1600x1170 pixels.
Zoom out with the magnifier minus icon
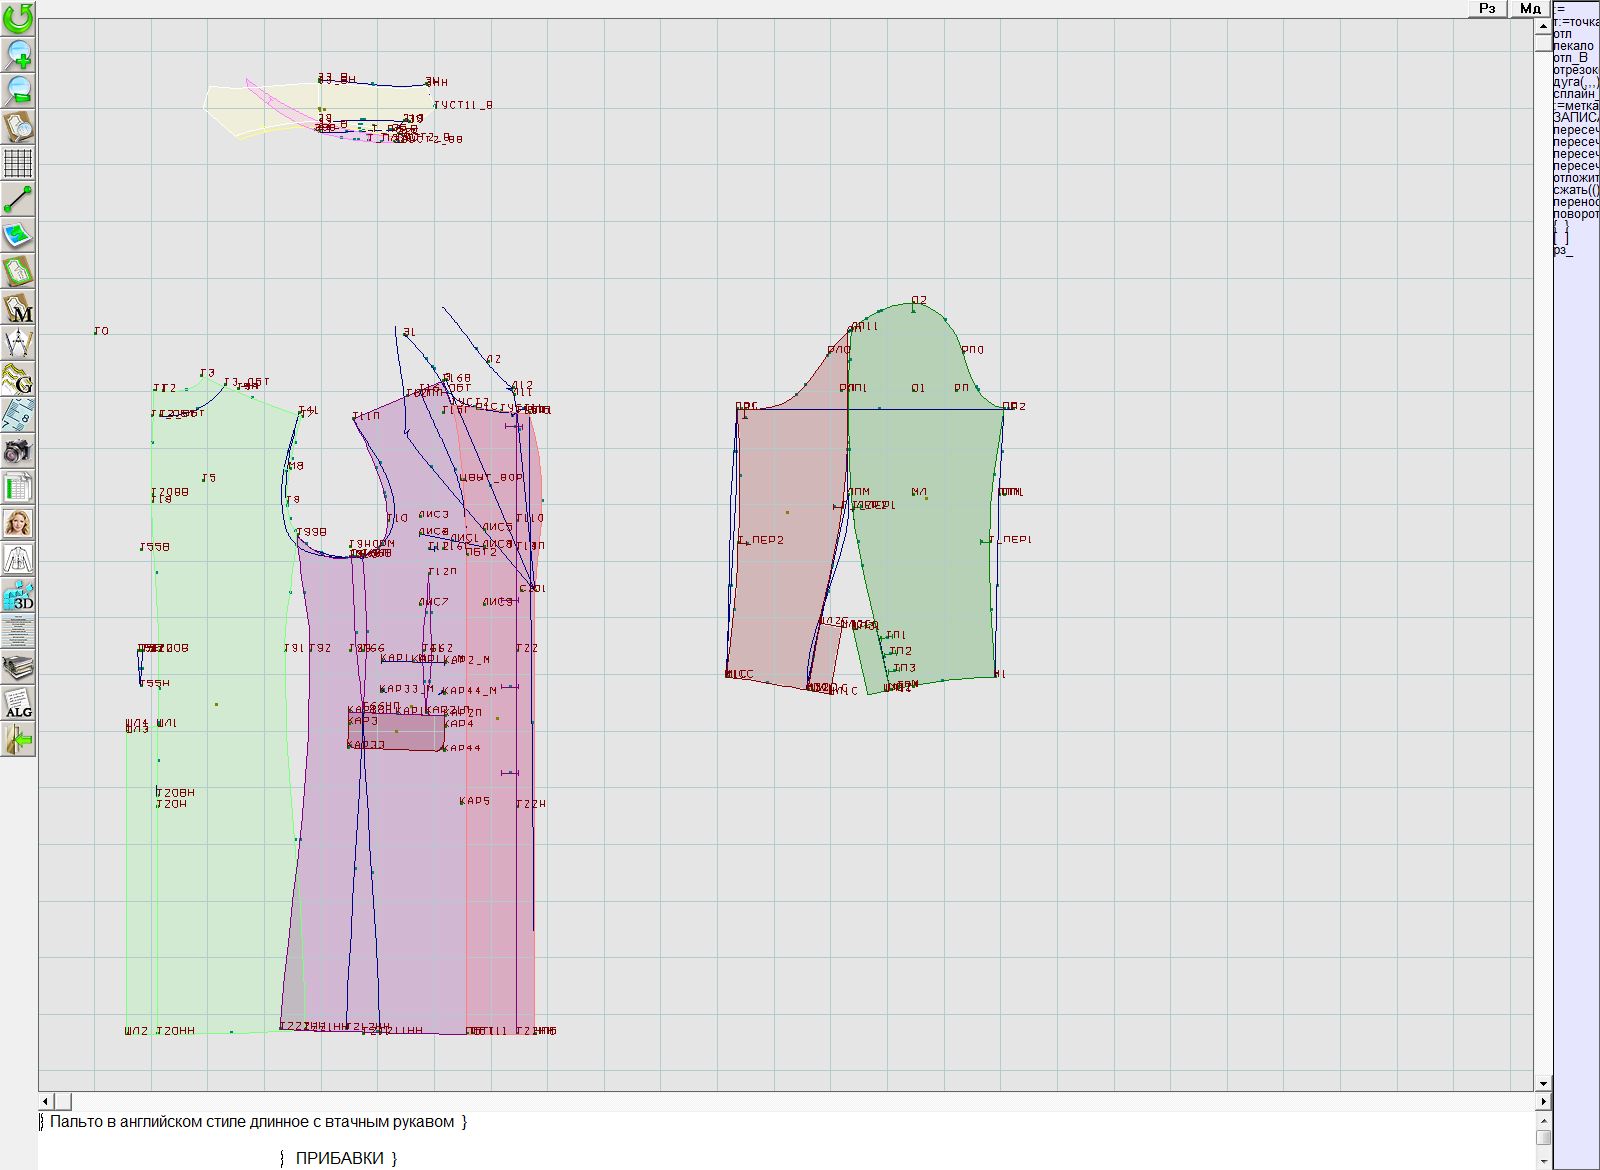pos(18,90)
